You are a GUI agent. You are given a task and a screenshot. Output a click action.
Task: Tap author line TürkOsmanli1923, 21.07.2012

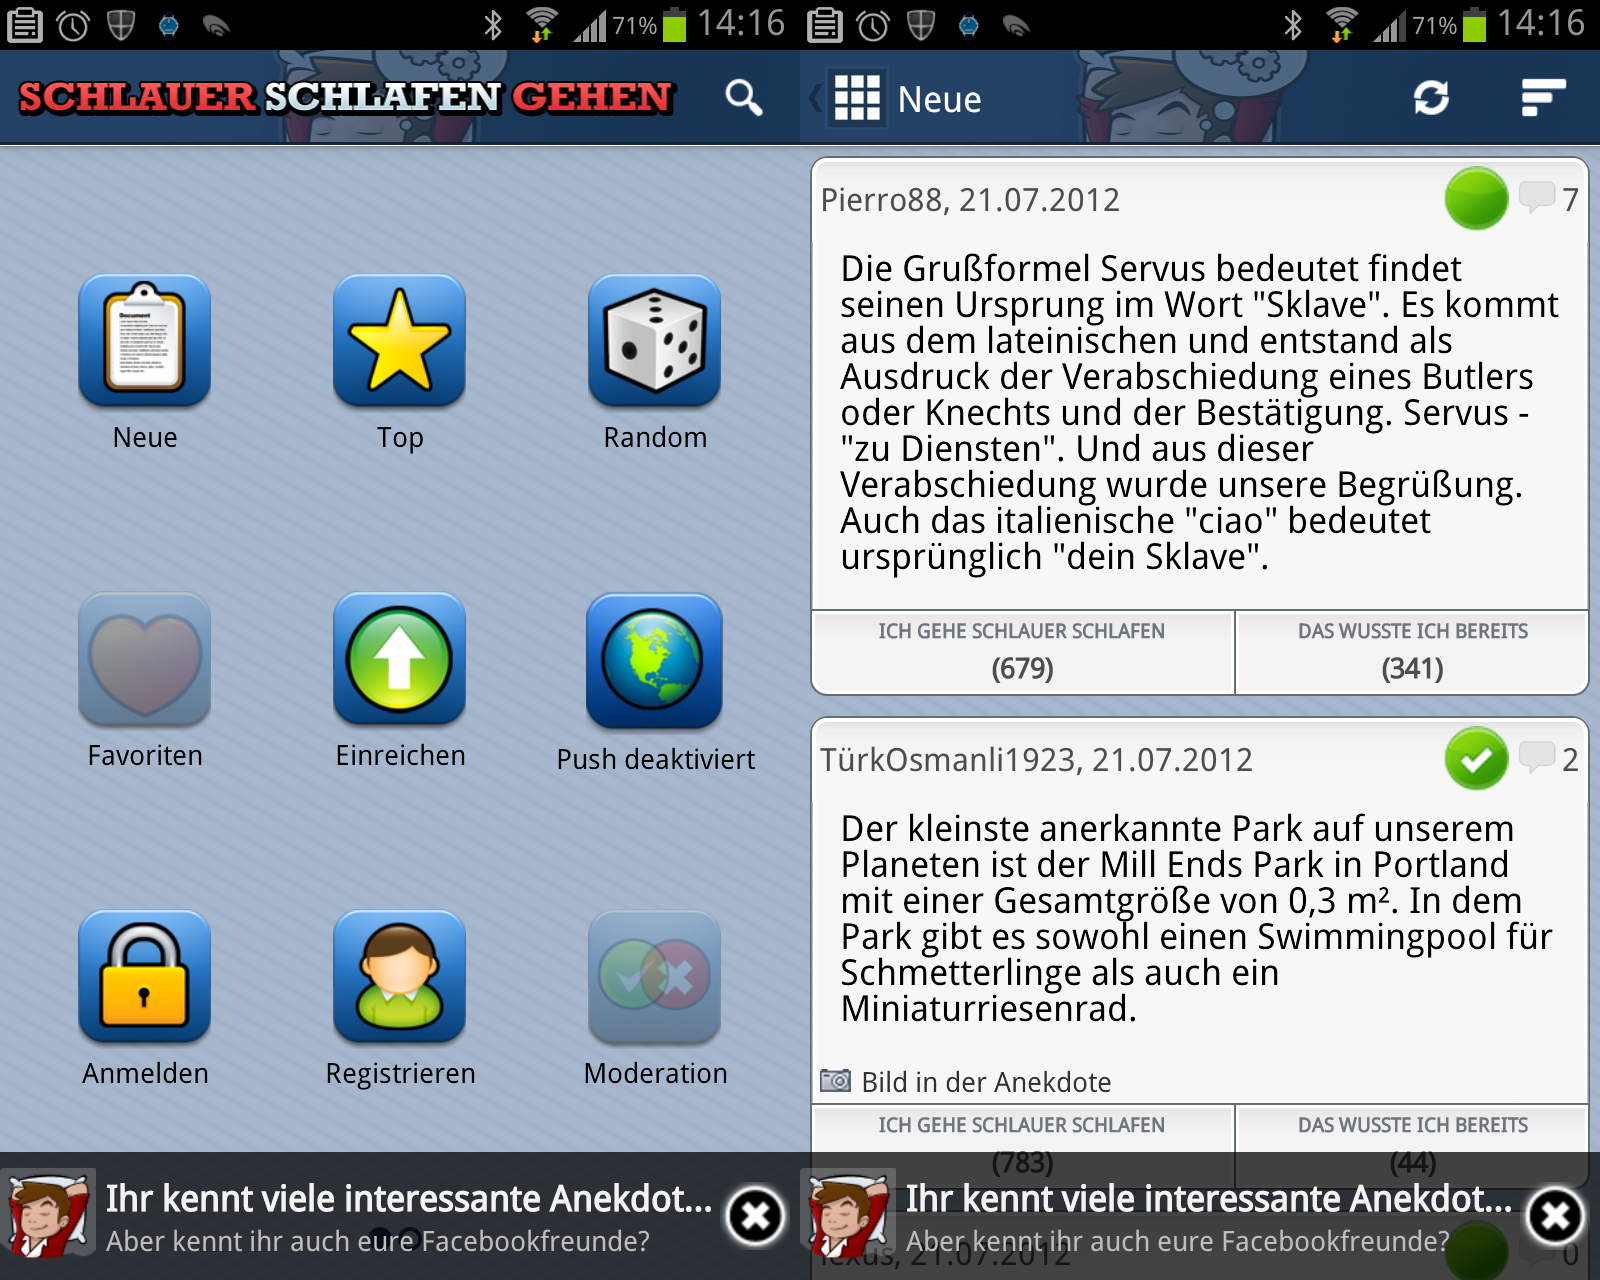click(1036, 760)
